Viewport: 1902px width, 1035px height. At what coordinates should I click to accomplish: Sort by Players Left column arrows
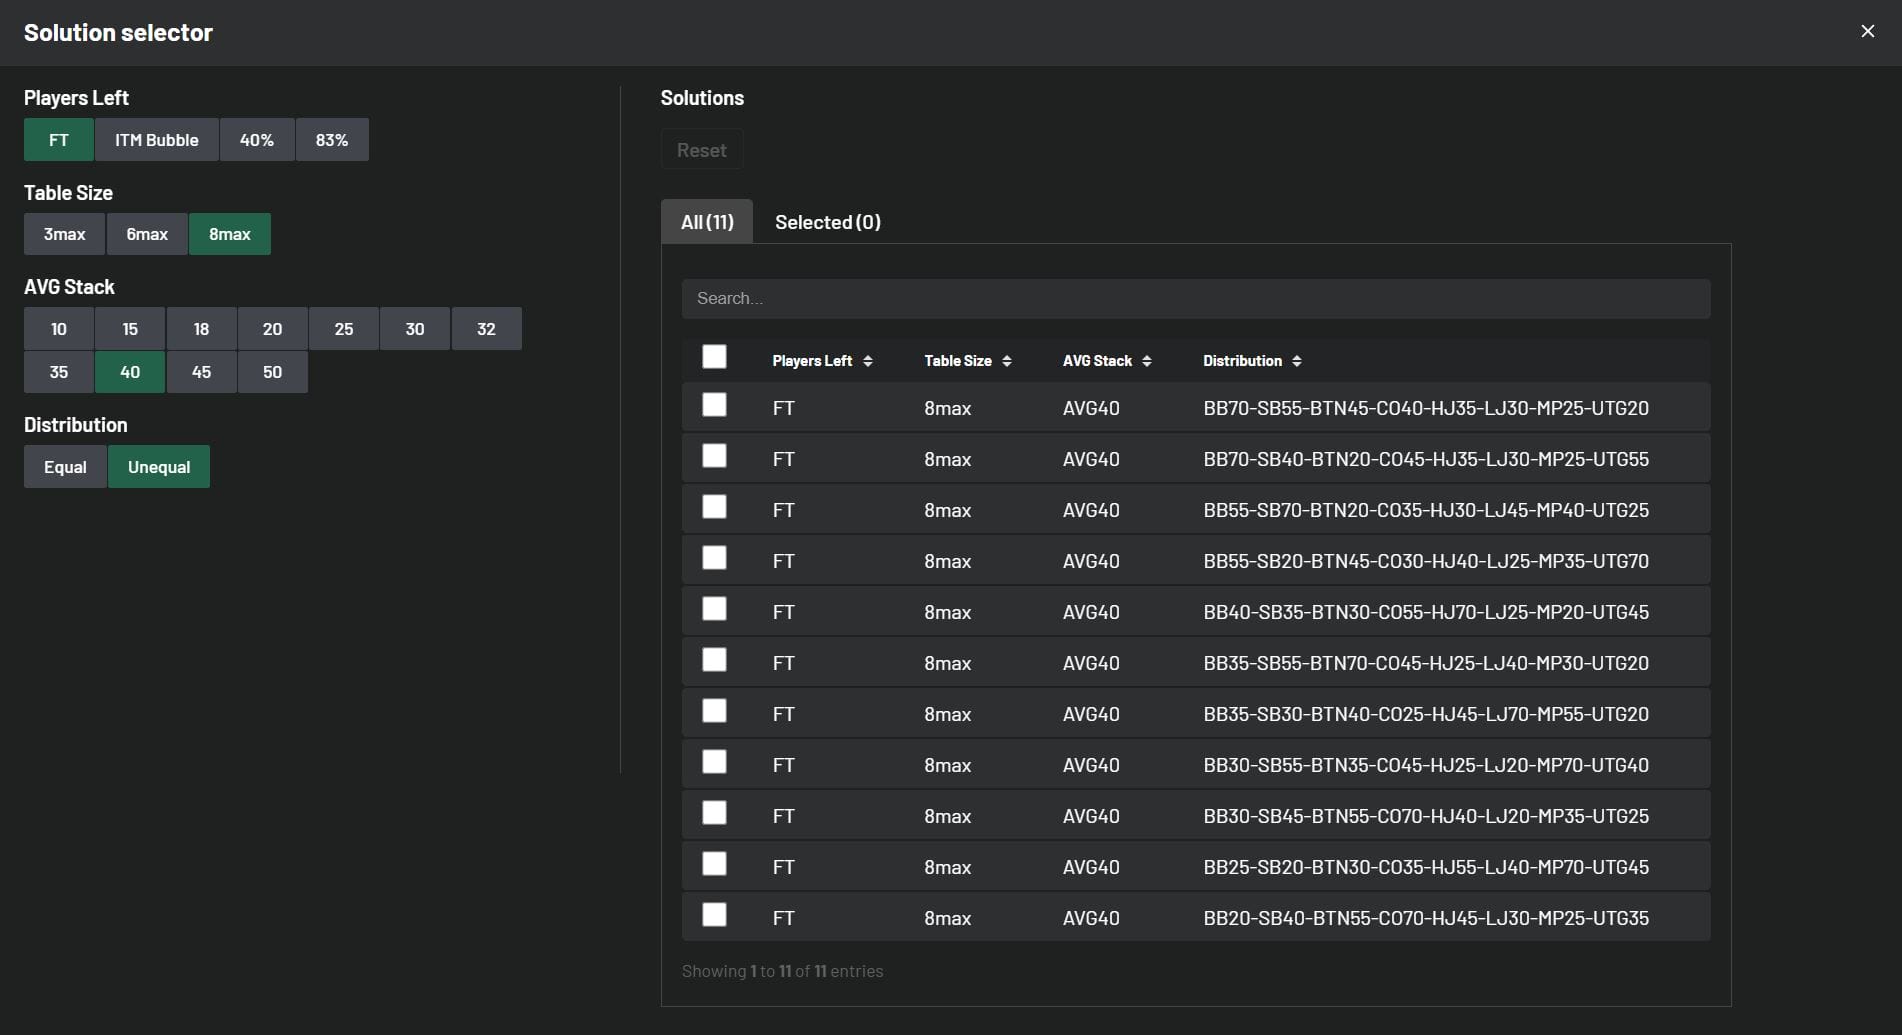pos(867,361)
